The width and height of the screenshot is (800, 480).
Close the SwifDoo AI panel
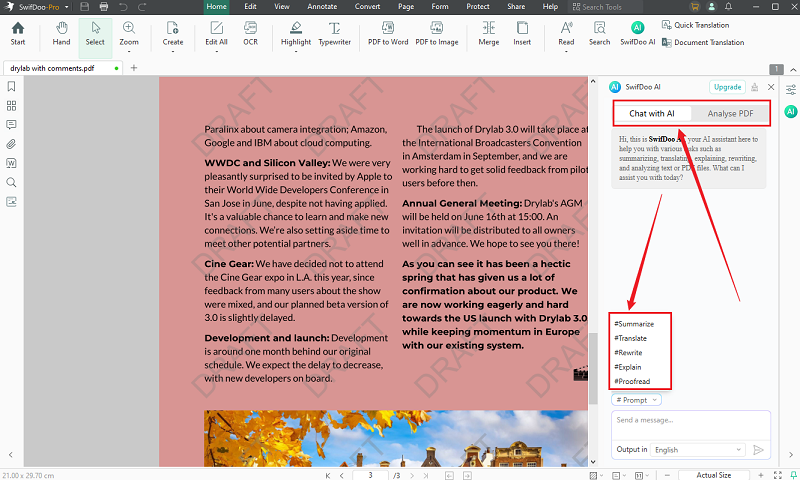[x=771, y=87]
